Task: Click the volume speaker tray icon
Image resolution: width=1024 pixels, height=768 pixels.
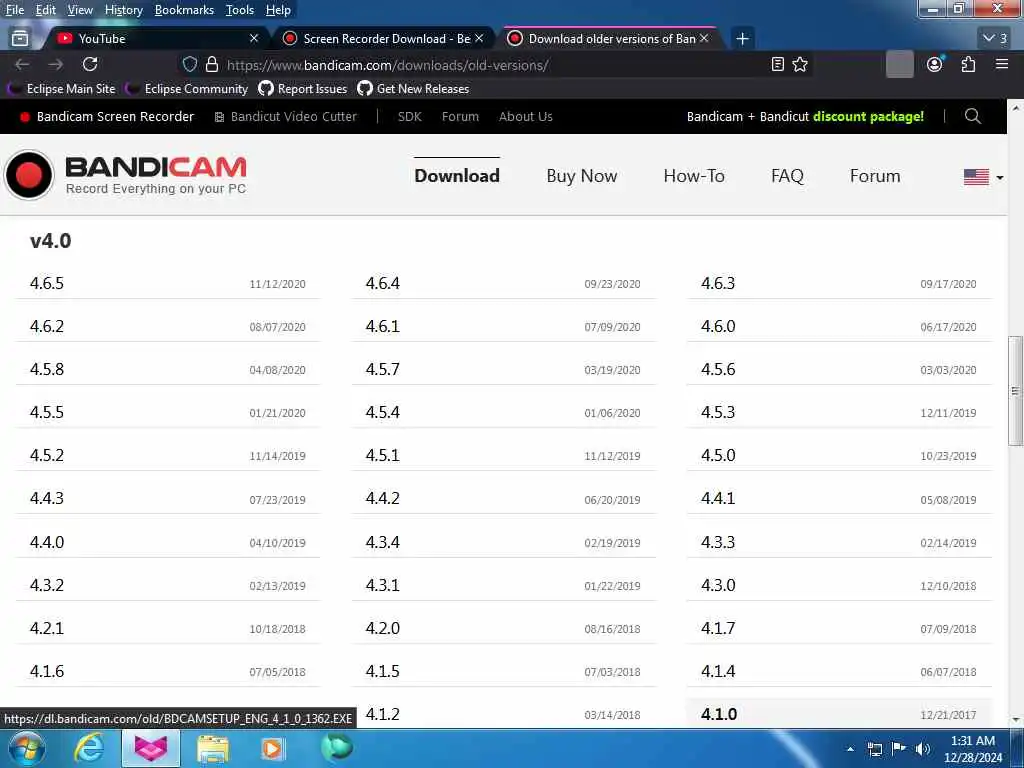Action: pyautogui.click(x=923, y=749)
